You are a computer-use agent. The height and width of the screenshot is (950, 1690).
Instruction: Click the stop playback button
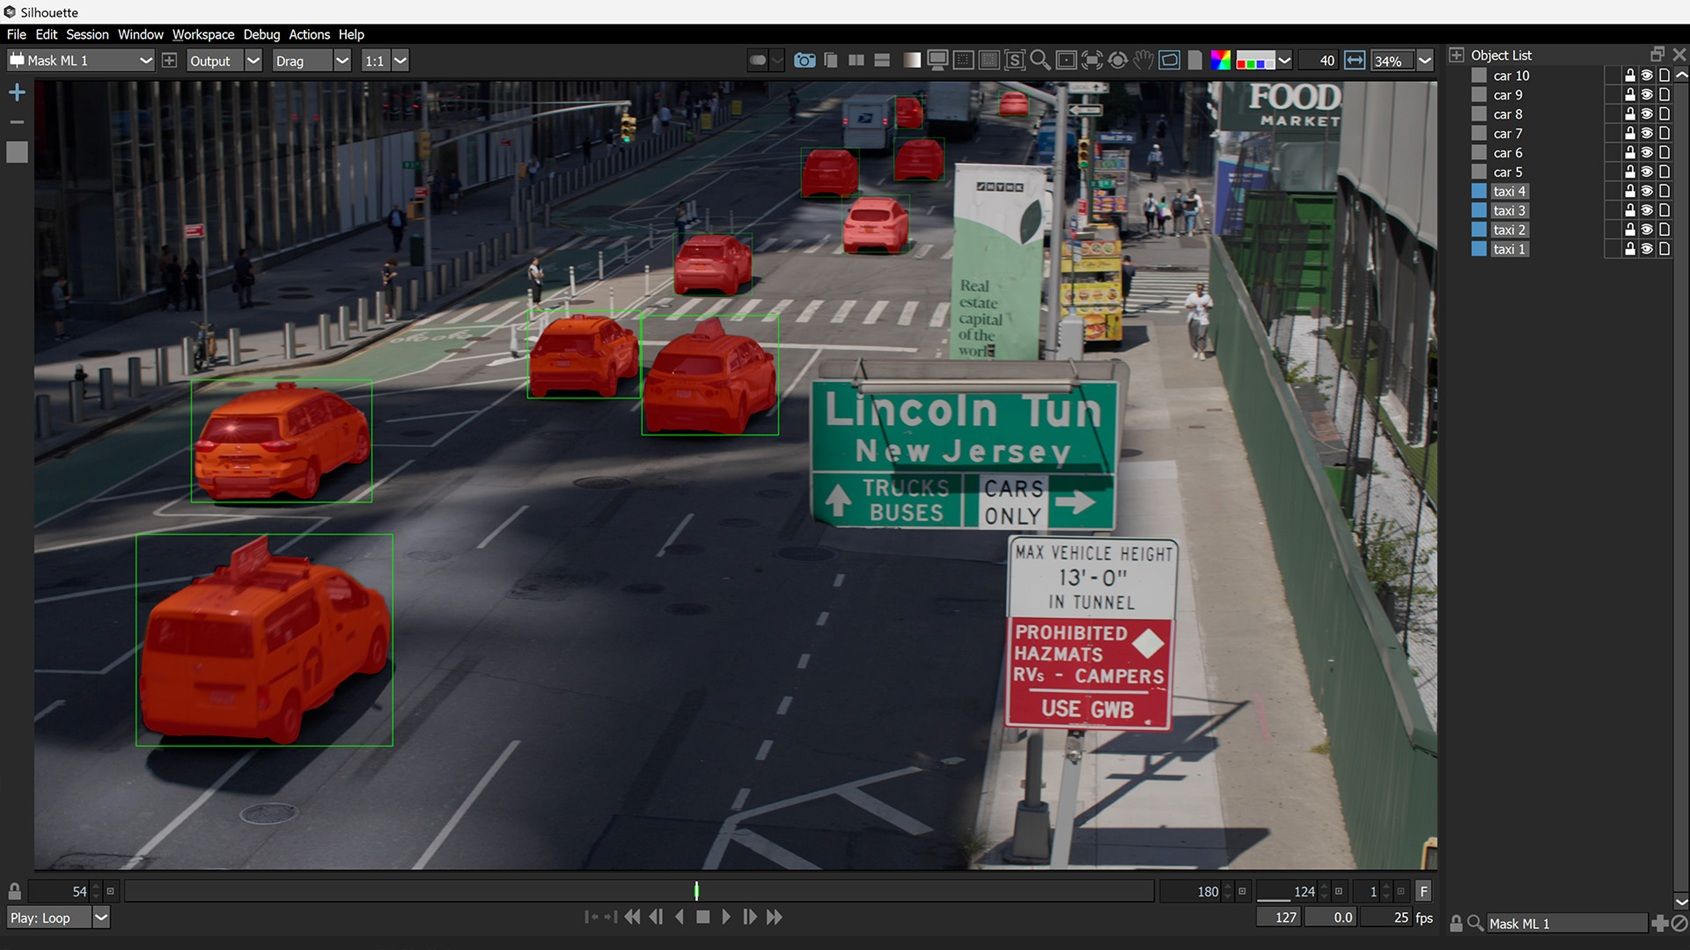tap(703, 917)
